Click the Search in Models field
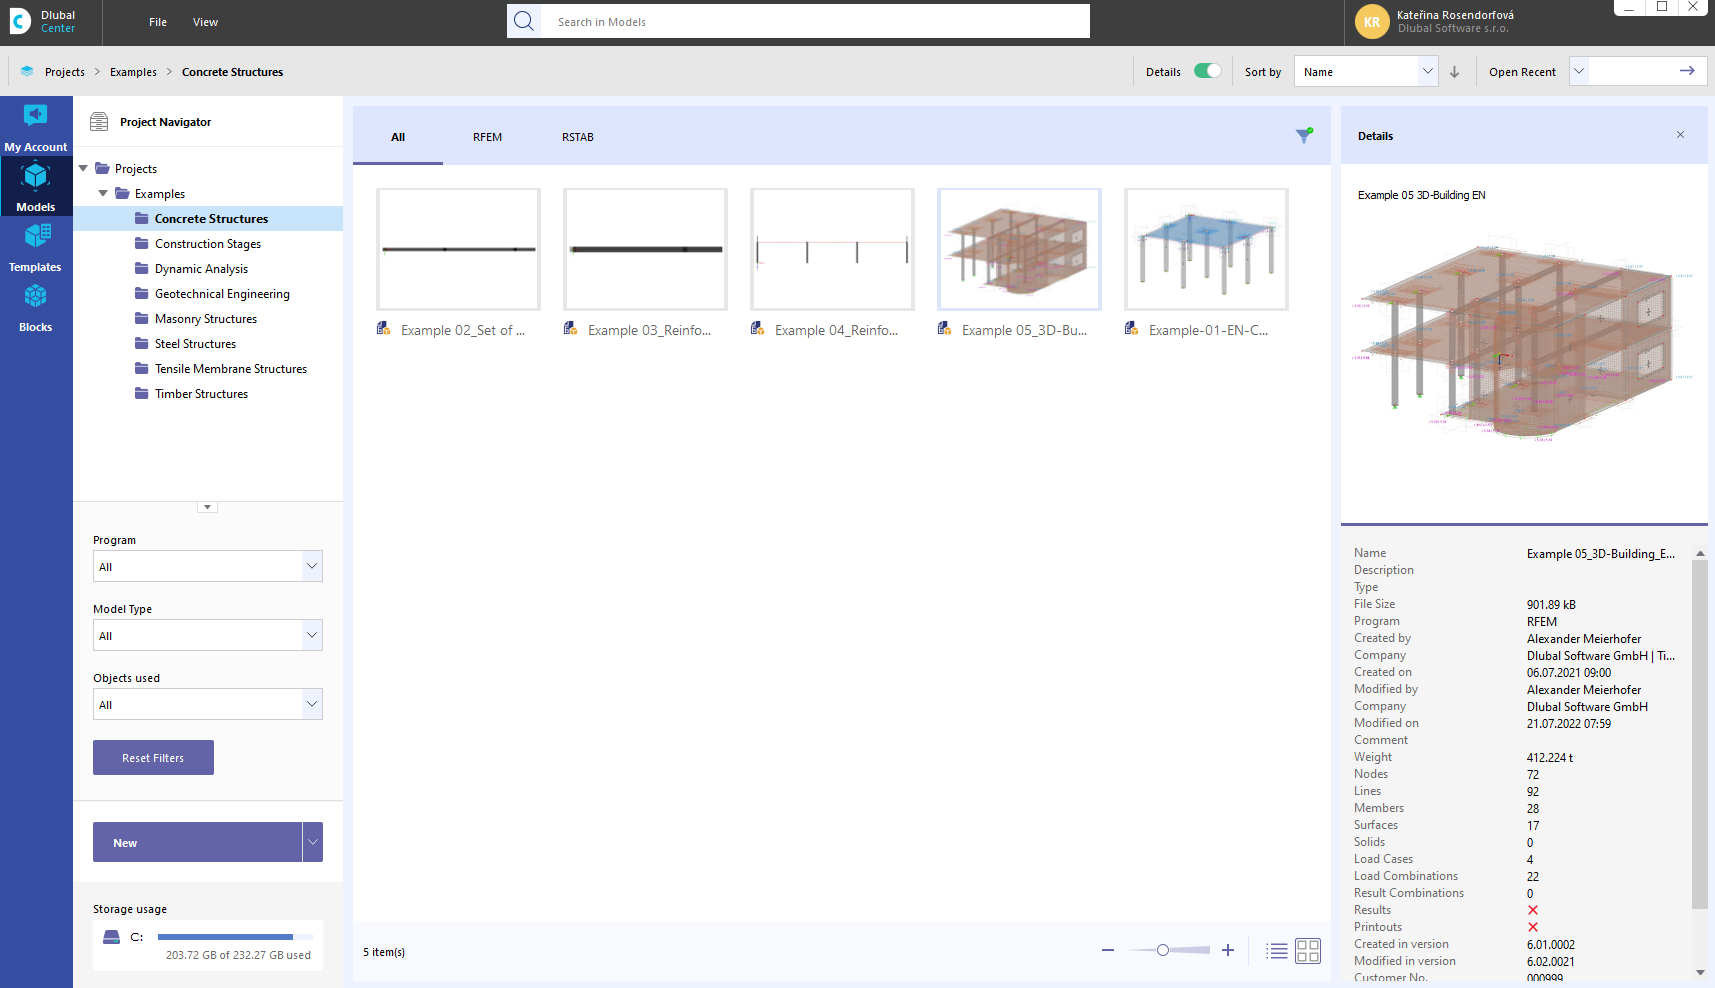This screenshot has width=1715, height=988. pos(815,21)
